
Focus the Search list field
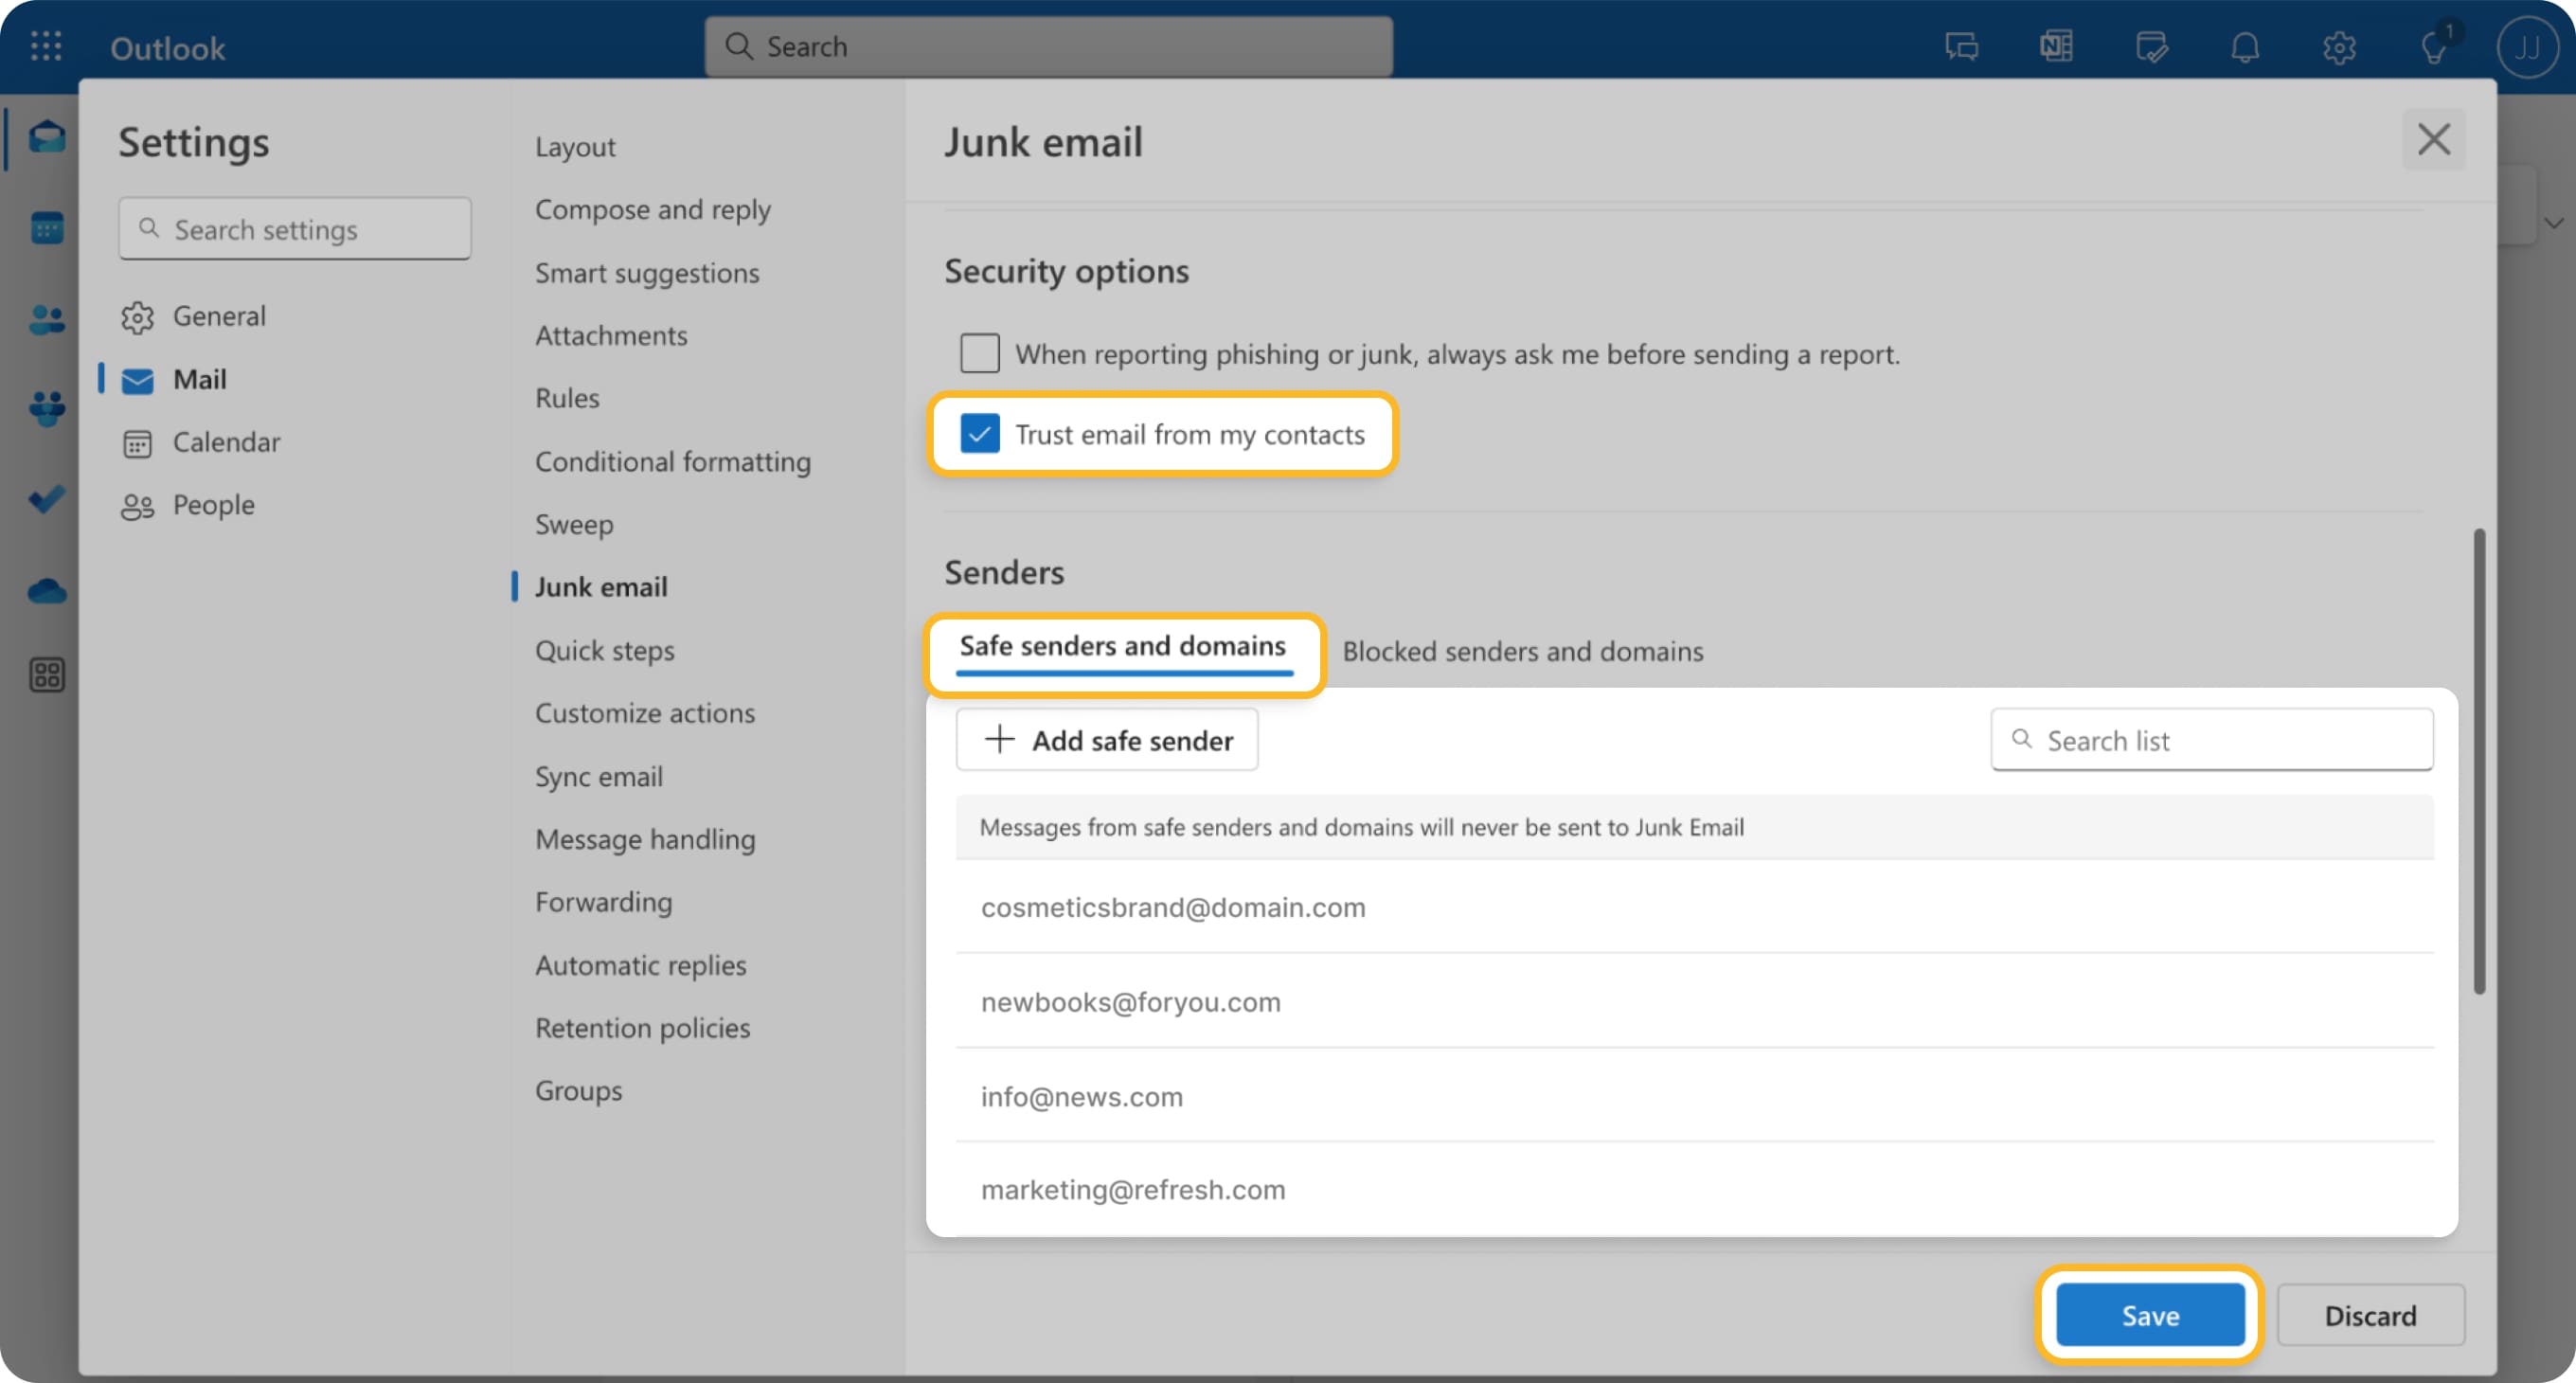pyautogui.click(x=2212, y=740)
